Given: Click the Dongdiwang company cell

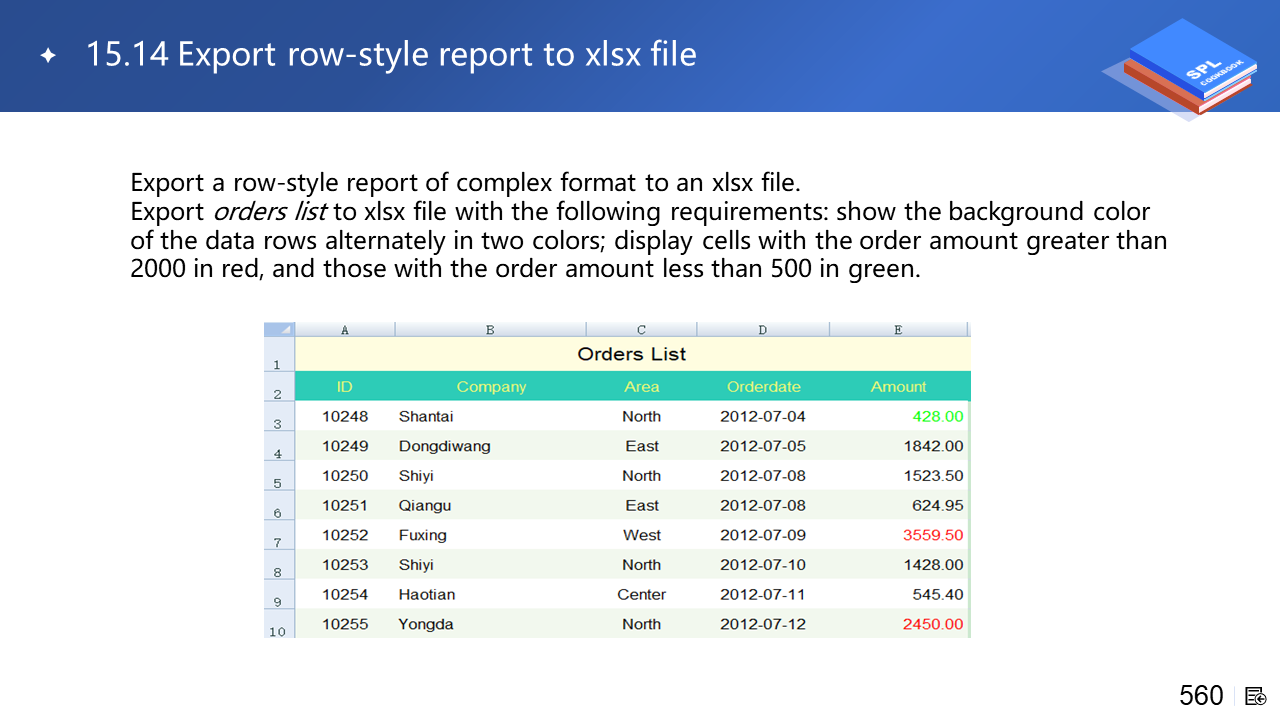Looking at the screenshot, I should (444, 446).
